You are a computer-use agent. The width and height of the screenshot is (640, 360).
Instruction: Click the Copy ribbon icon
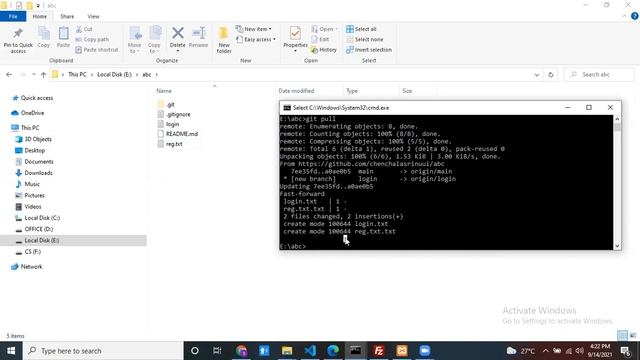(x=44, y=38)
